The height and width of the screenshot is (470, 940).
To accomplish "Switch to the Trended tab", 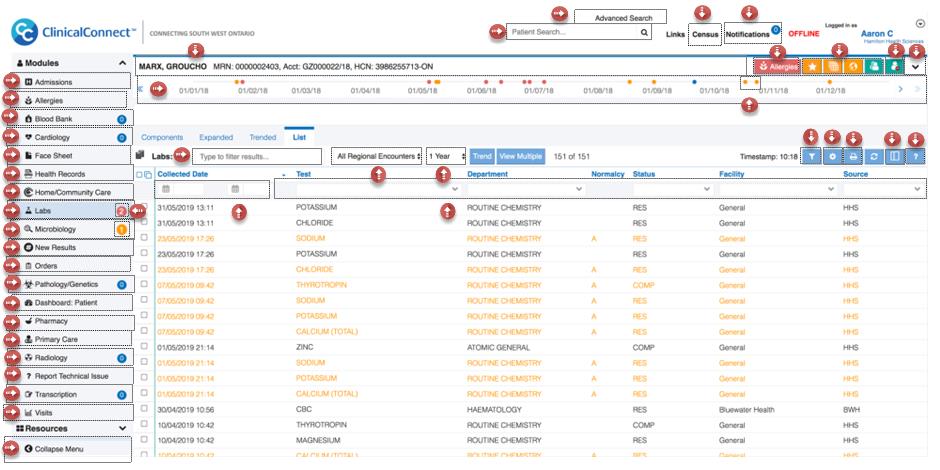I will [x=263, y=137].
